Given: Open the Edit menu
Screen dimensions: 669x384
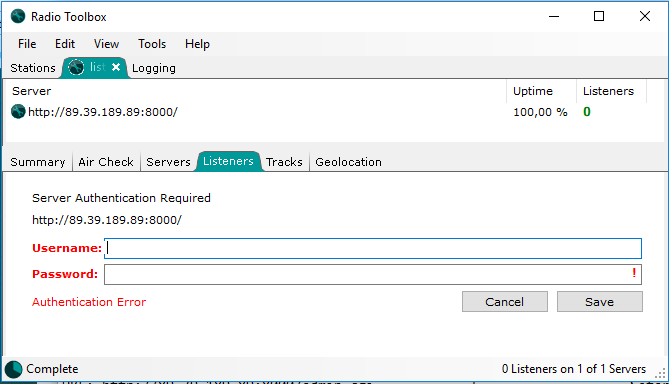Looking at the screenshot, I should (65, 44).
